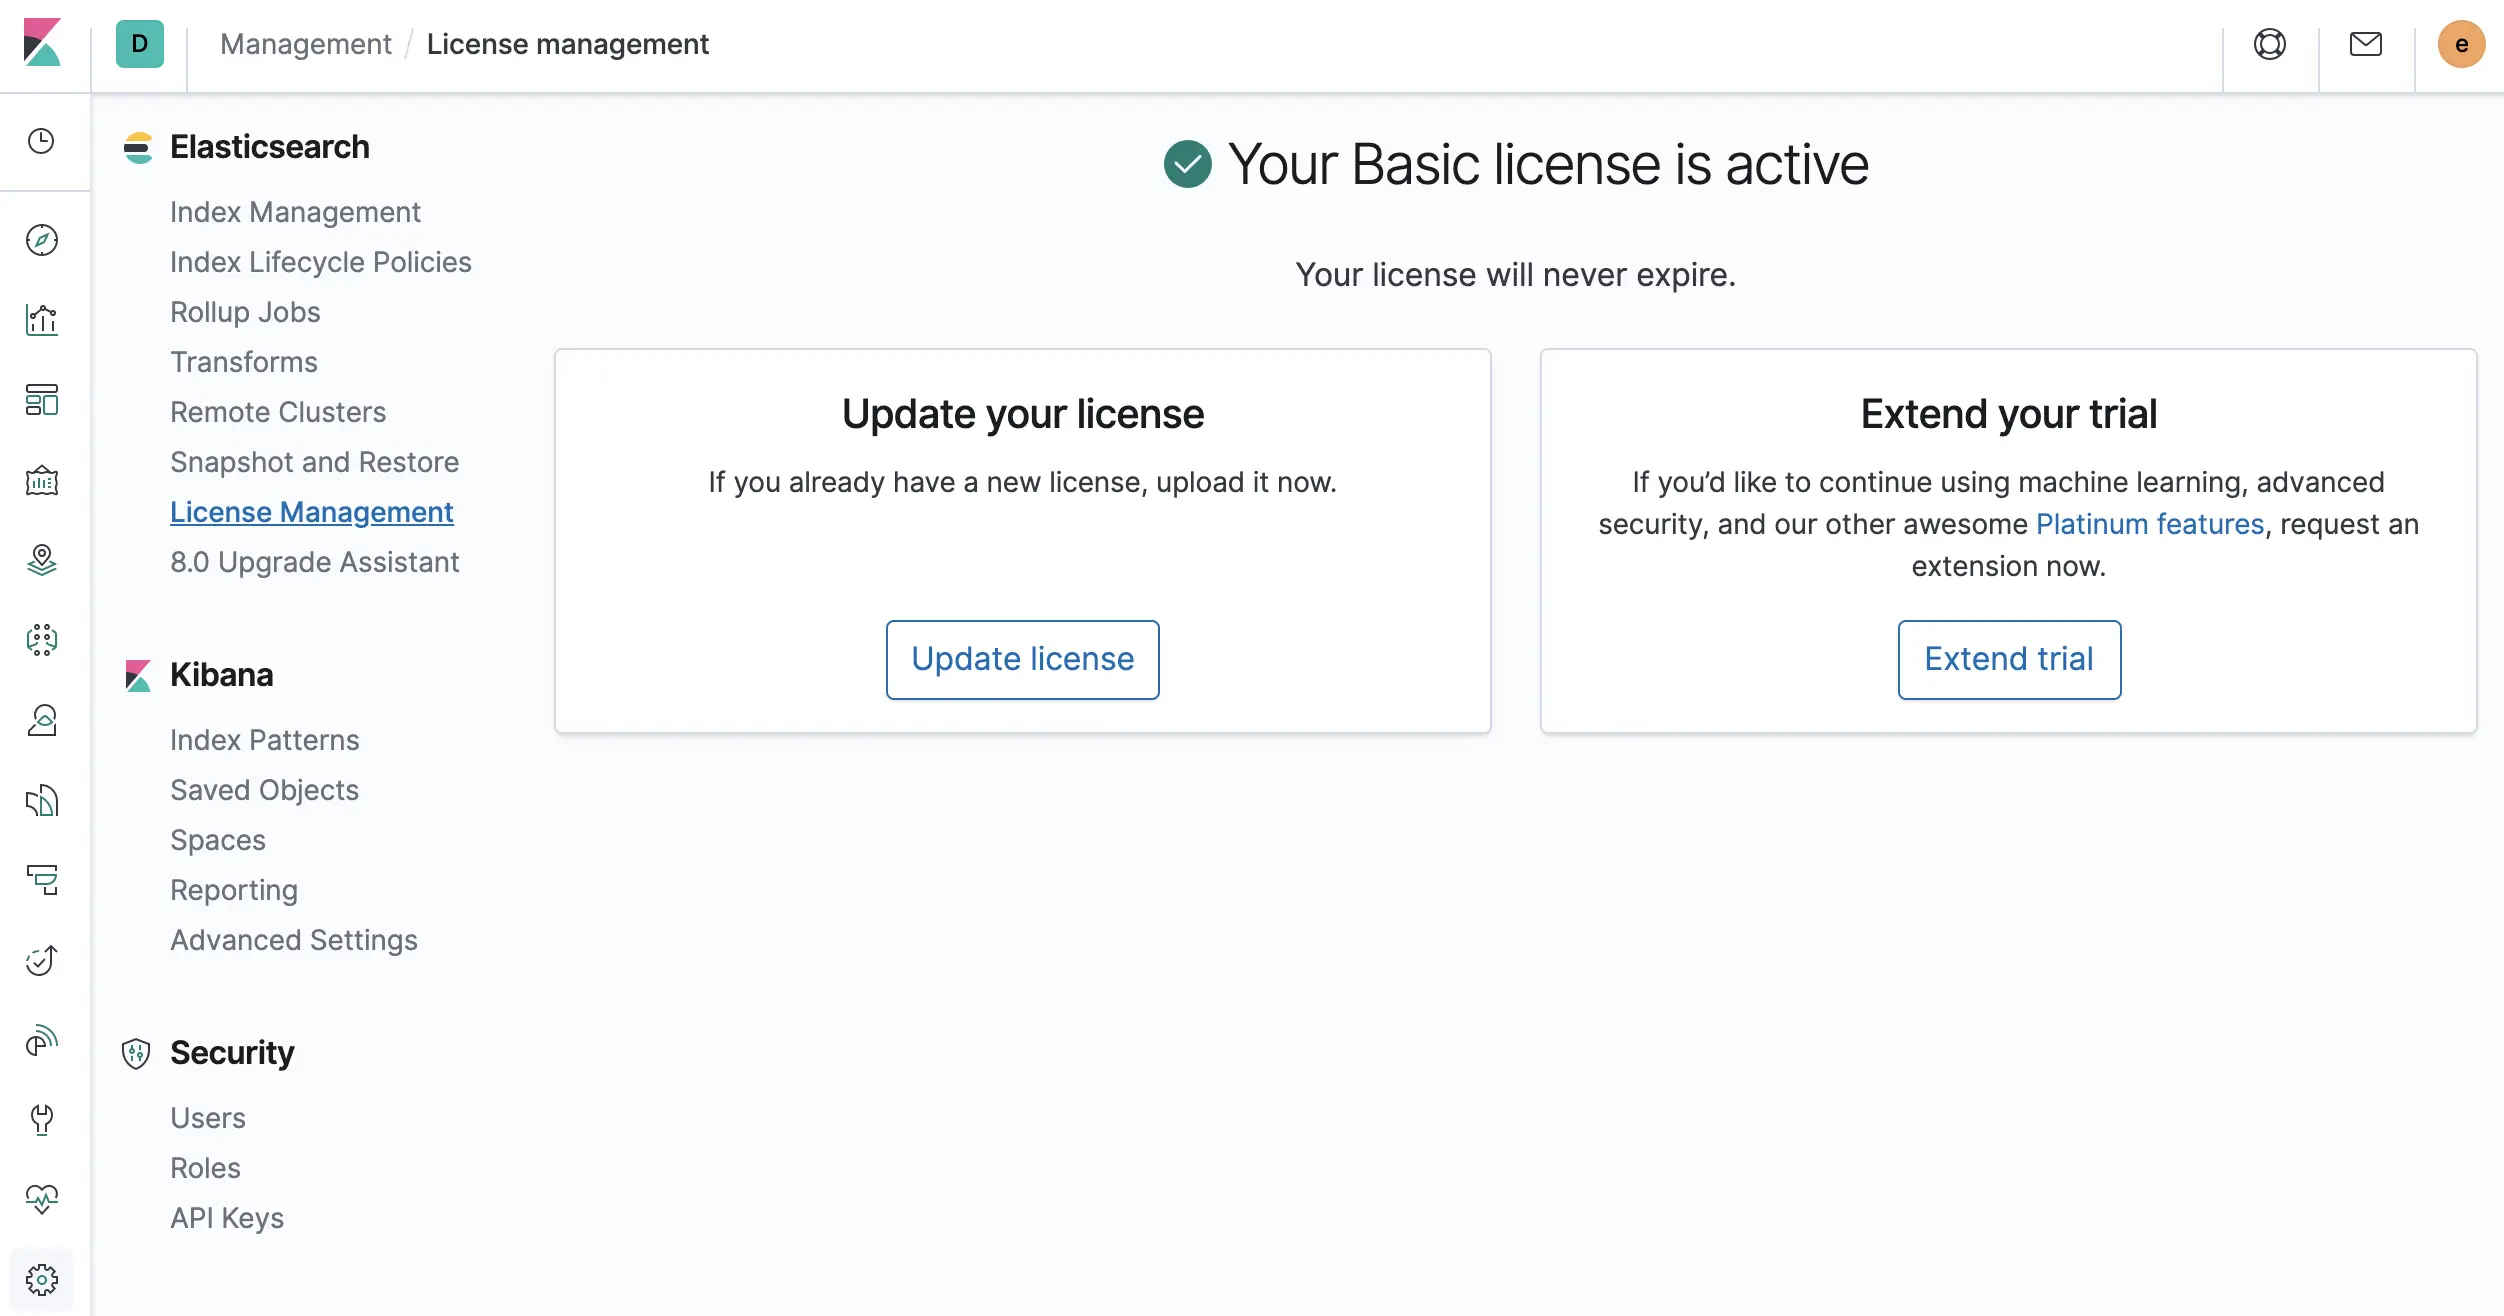The height and width of the screenshot is (1316, 2504).
Task: Open recently viewed clock icon
Action: (42, 141)
